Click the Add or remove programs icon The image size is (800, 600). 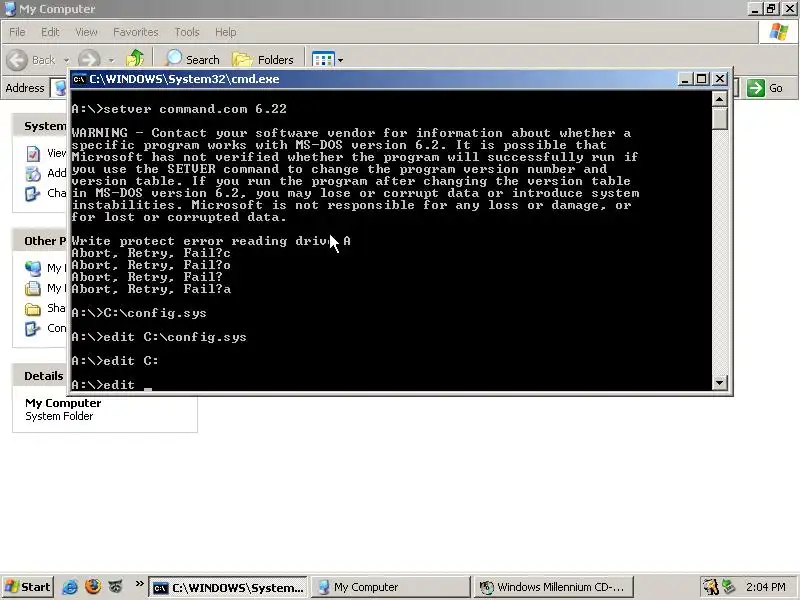click(x=33, y=173)
